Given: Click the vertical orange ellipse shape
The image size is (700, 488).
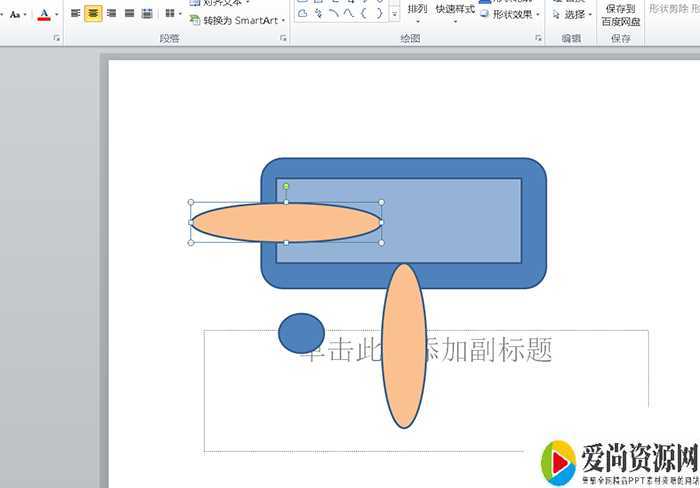Looking at the screenshot, I should click(x=404, y=345).
